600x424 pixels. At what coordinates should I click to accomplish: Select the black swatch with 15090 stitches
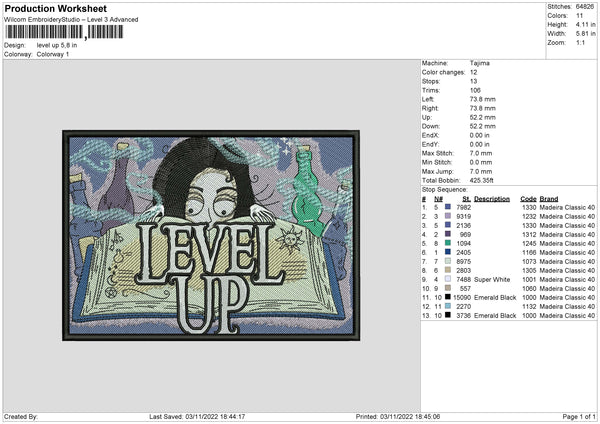(448, 298)
